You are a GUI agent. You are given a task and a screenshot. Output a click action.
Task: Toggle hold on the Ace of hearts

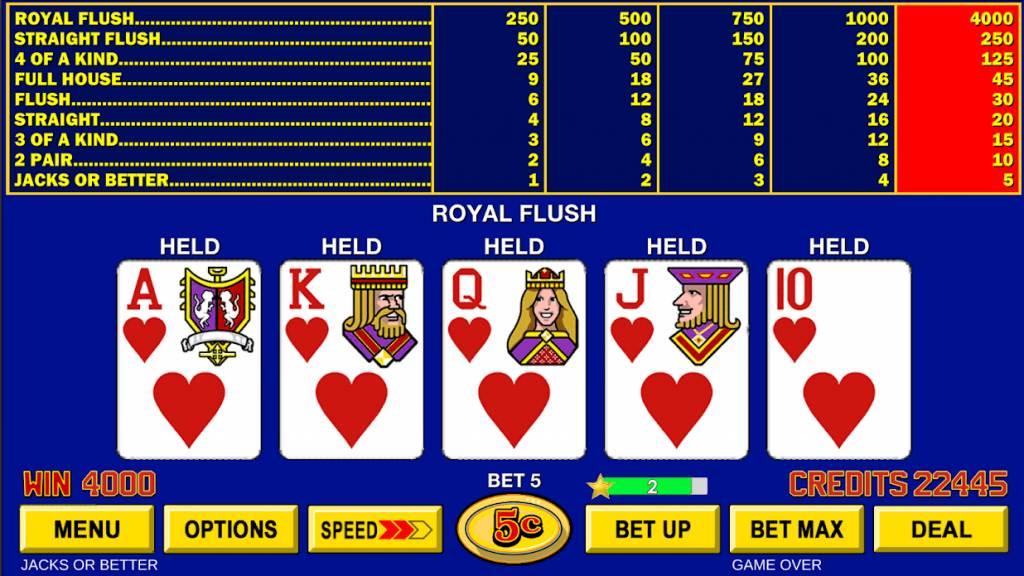pyautogui.click(x=189, y=360)
